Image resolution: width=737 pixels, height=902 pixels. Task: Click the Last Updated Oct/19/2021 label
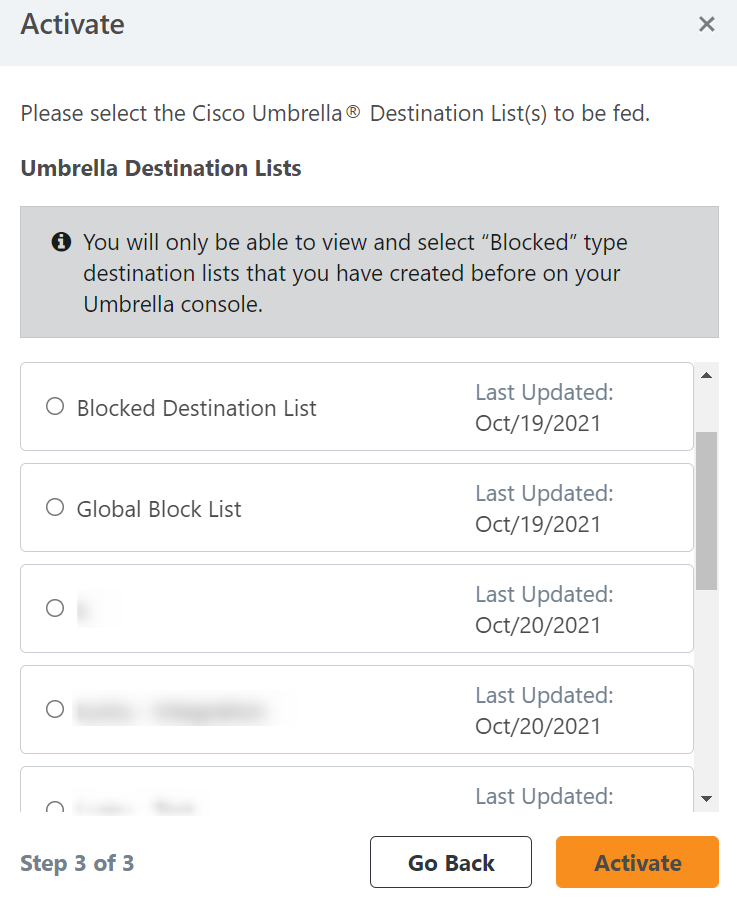click(x=544, y=407)
